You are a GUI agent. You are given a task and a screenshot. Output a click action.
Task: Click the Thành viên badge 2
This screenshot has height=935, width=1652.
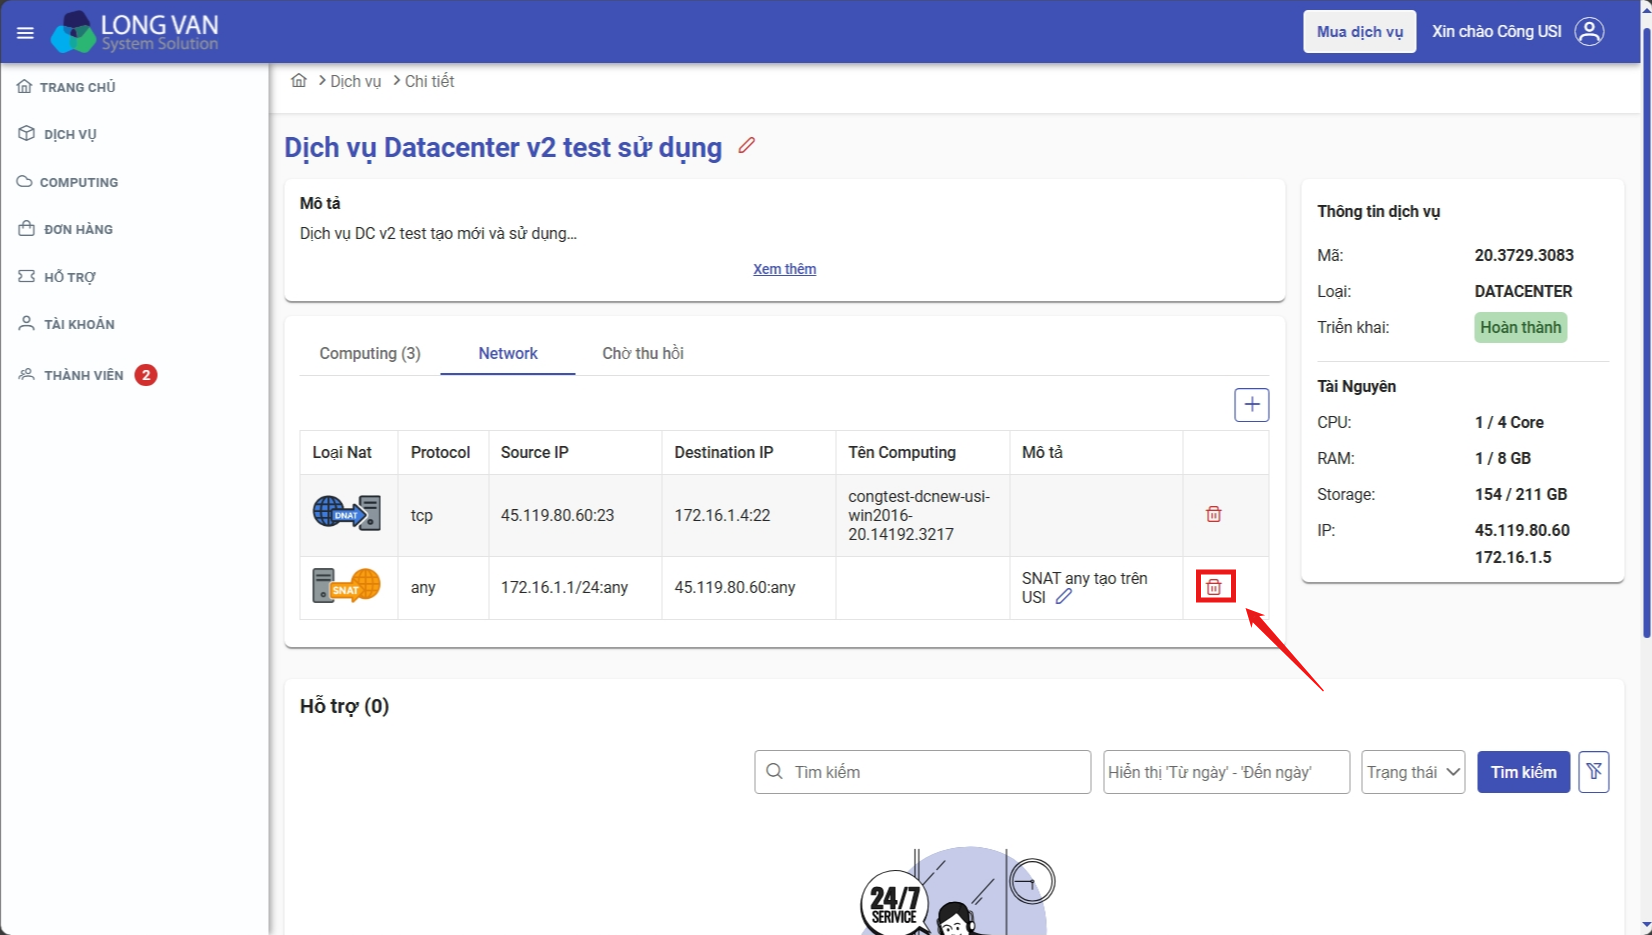click(x=146, y=375)
